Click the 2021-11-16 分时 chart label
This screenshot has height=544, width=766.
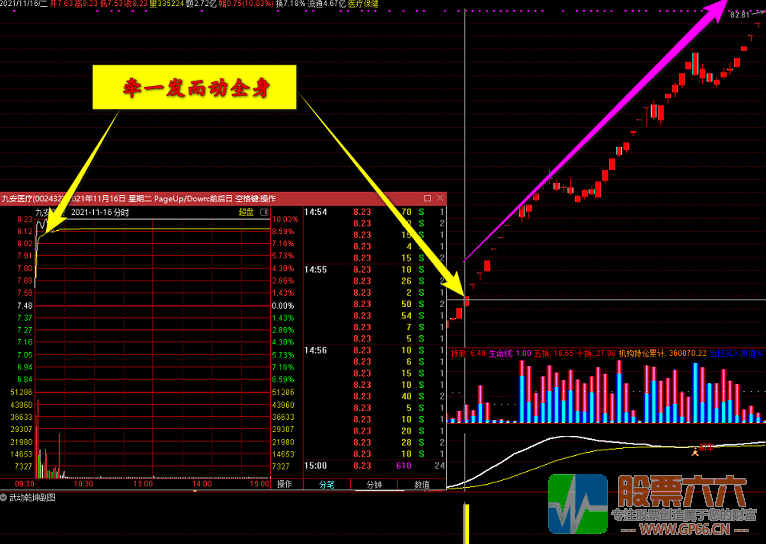pos(100,212)
